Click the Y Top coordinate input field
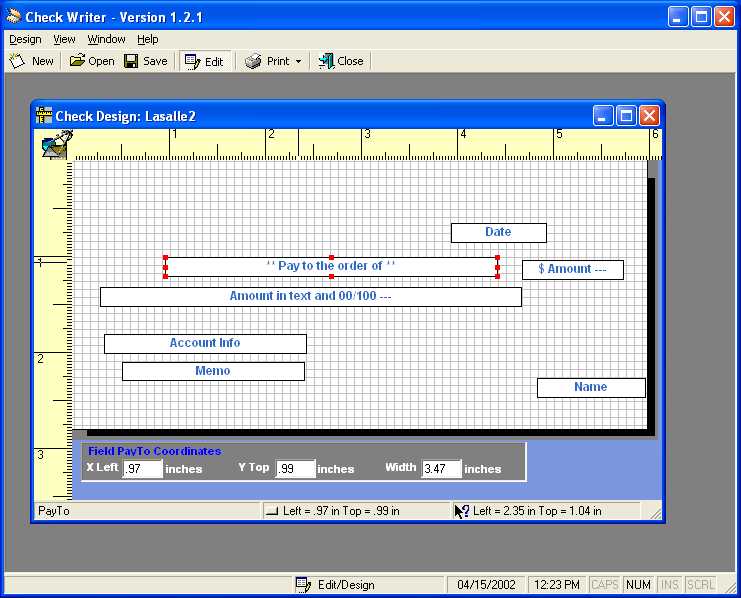The height and width of the screenshot is (598, 741). pos(295,469)
